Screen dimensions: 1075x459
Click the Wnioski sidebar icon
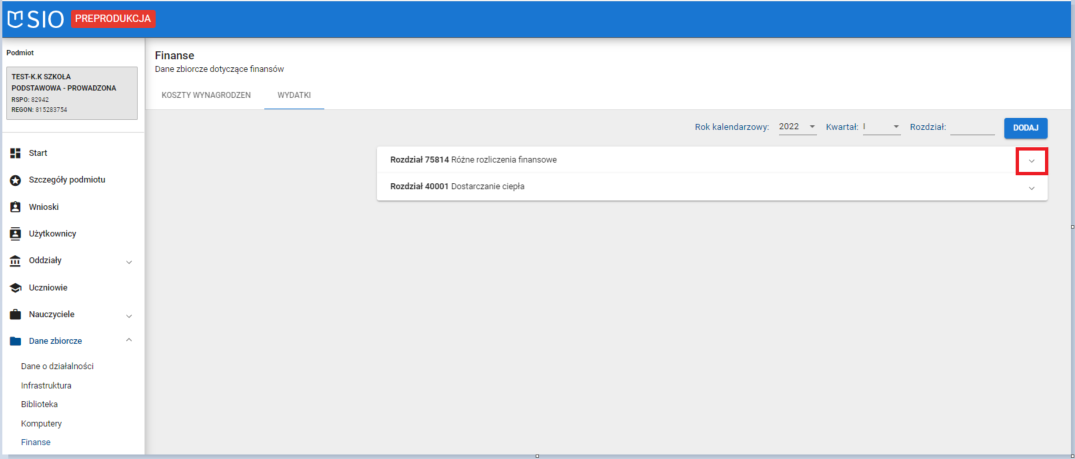[15, 207]
